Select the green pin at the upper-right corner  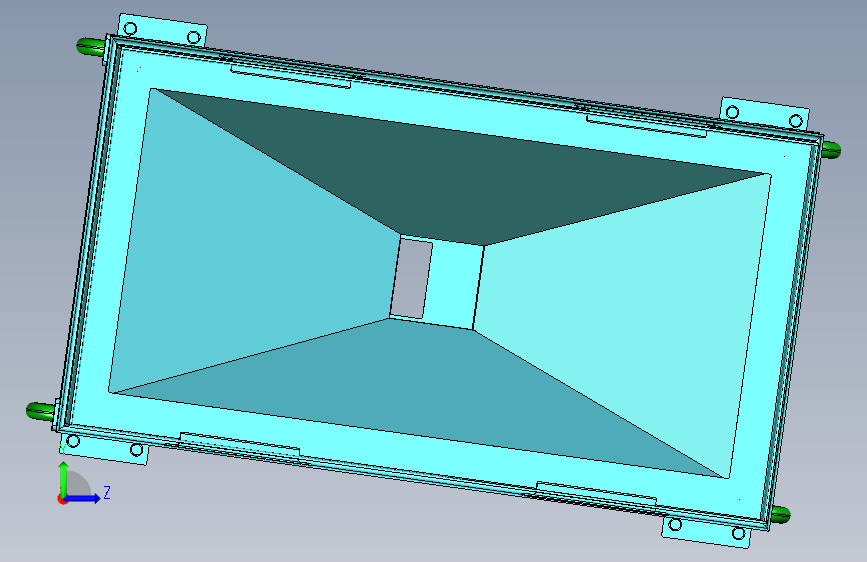pos(831,149)
